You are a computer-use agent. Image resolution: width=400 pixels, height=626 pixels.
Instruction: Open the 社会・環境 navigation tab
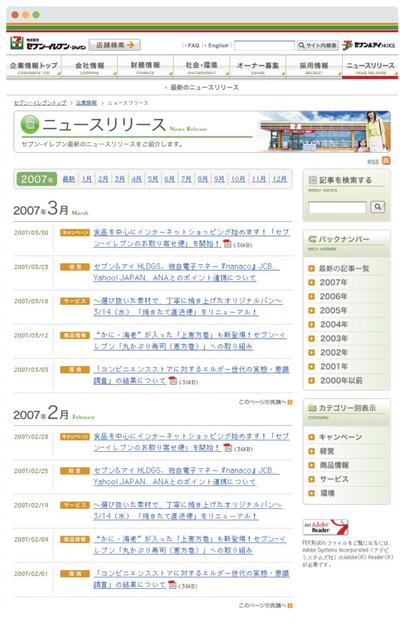(202, 67)
